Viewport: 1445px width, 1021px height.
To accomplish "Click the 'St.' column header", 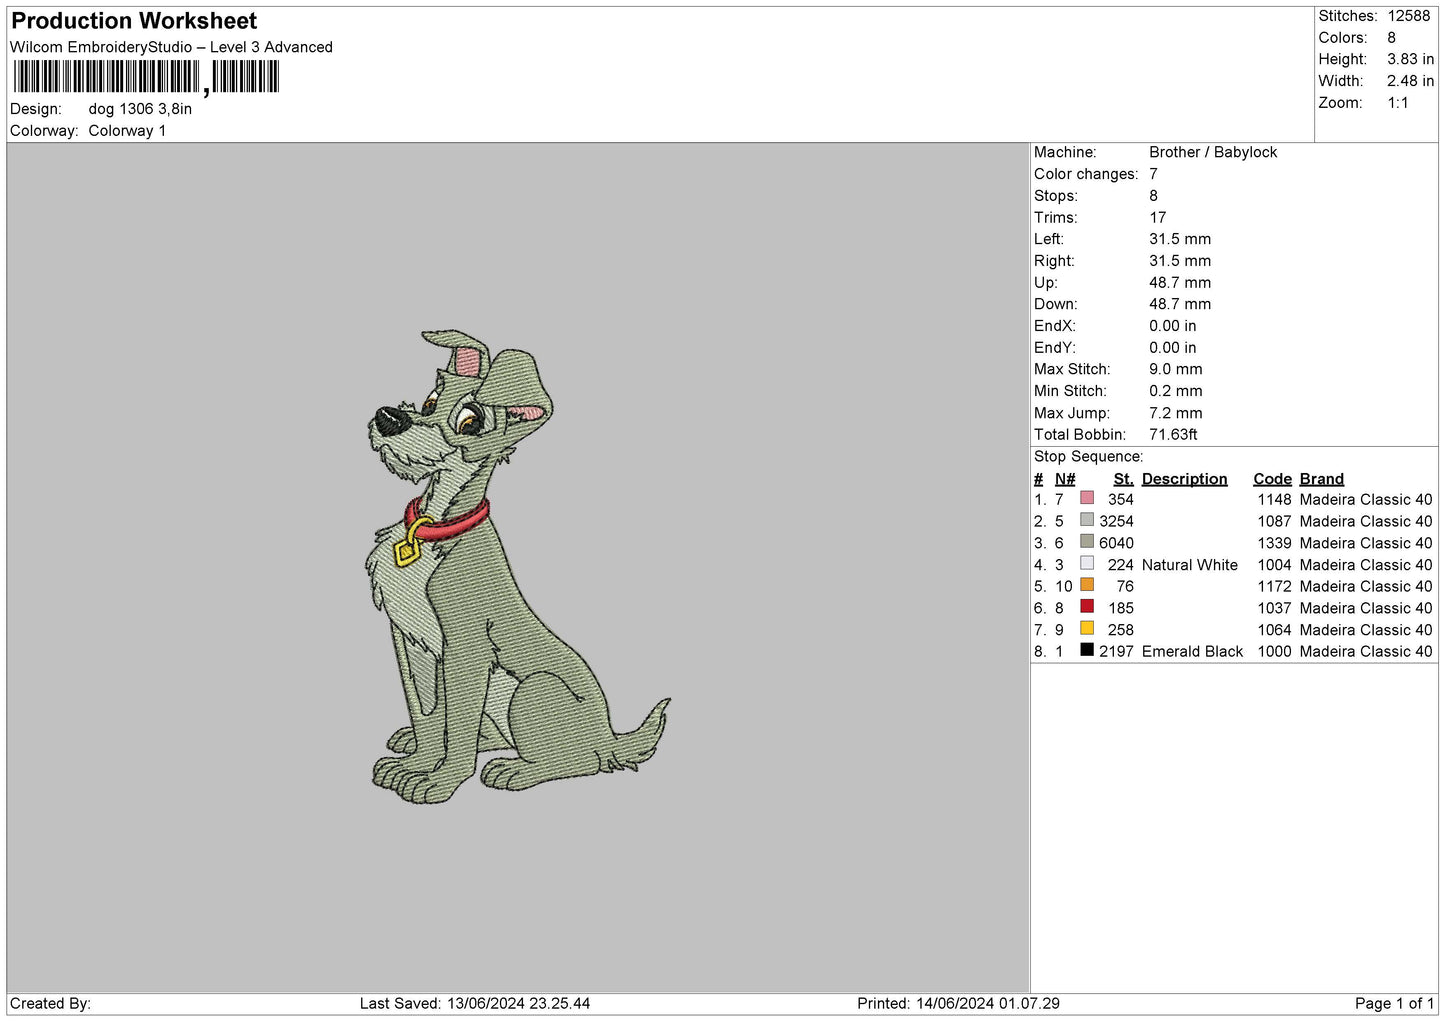I will point(1123,479).
